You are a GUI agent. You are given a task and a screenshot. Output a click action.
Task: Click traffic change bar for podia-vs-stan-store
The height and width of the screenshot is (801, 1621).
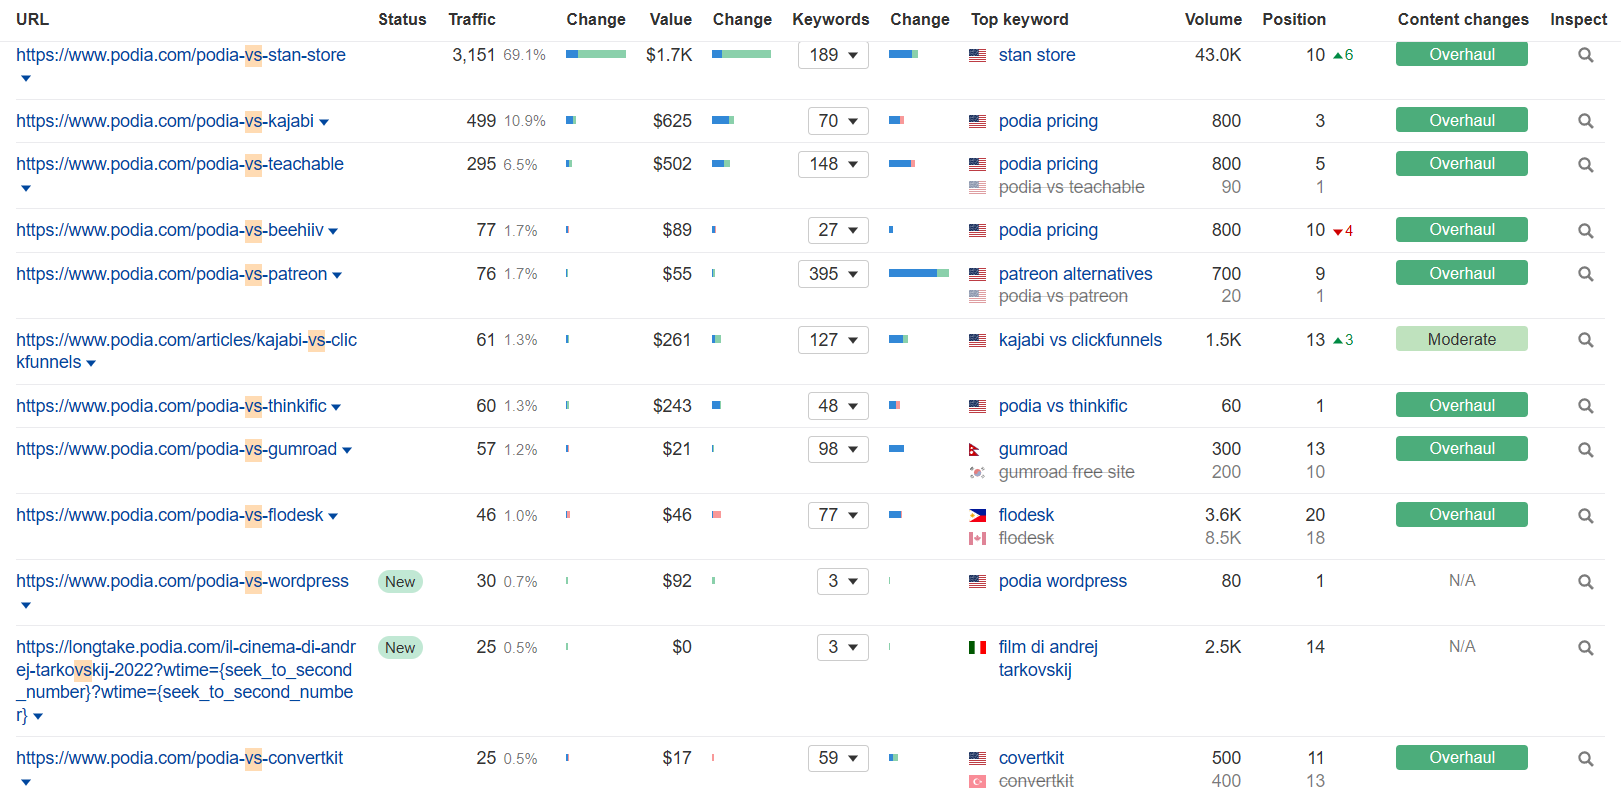tap(596, 54)
